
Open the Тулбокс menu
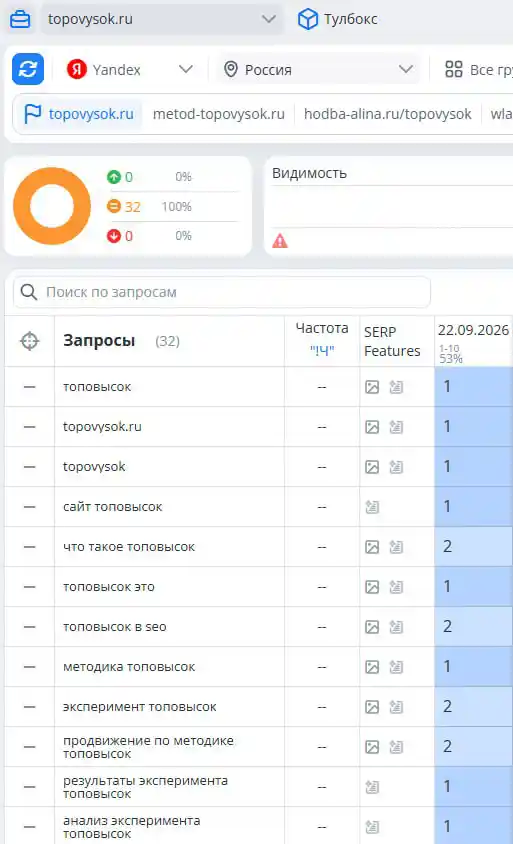[x=338, y=19]
